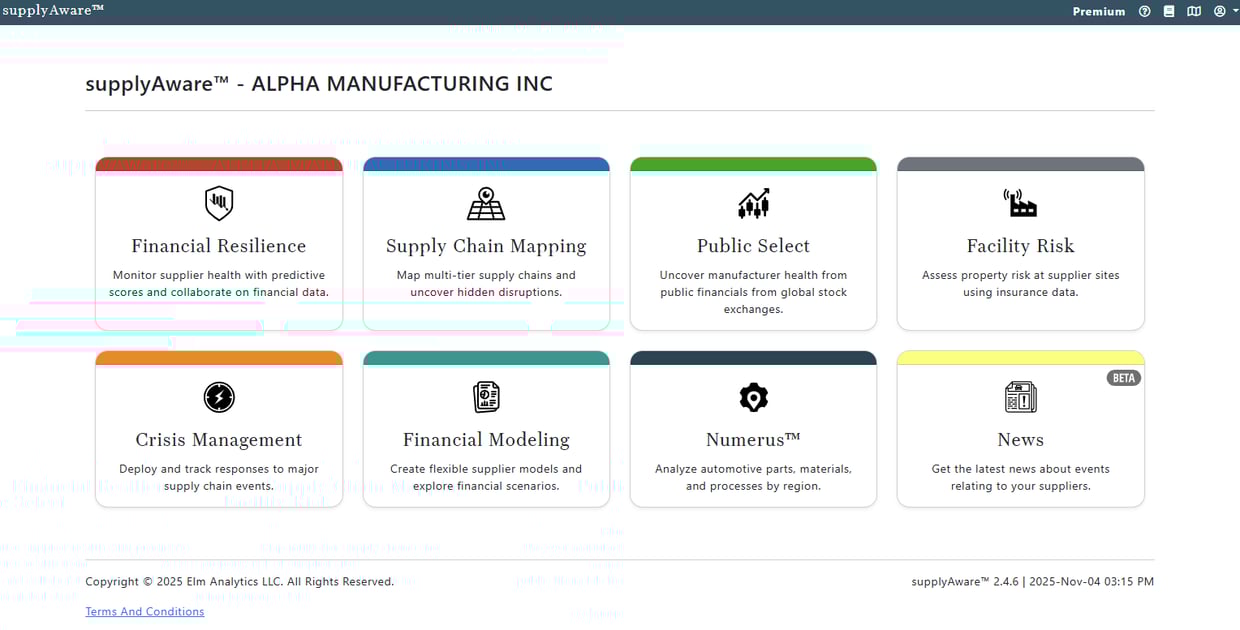The image size is (1240, 630).
Task: Click the Financial Resilience shield icon
Action: tap(218, 203)
